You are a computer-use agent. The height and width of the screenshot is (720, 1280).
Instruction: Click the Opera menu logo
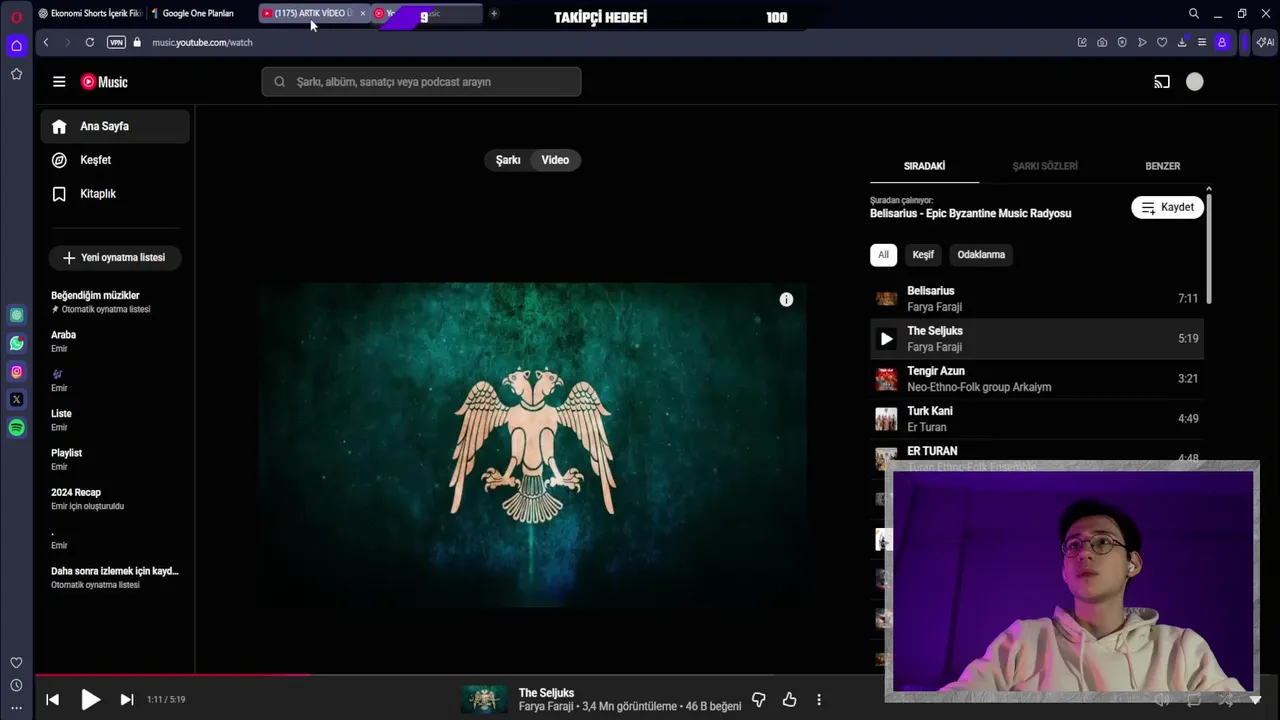(x=16, y=17)
